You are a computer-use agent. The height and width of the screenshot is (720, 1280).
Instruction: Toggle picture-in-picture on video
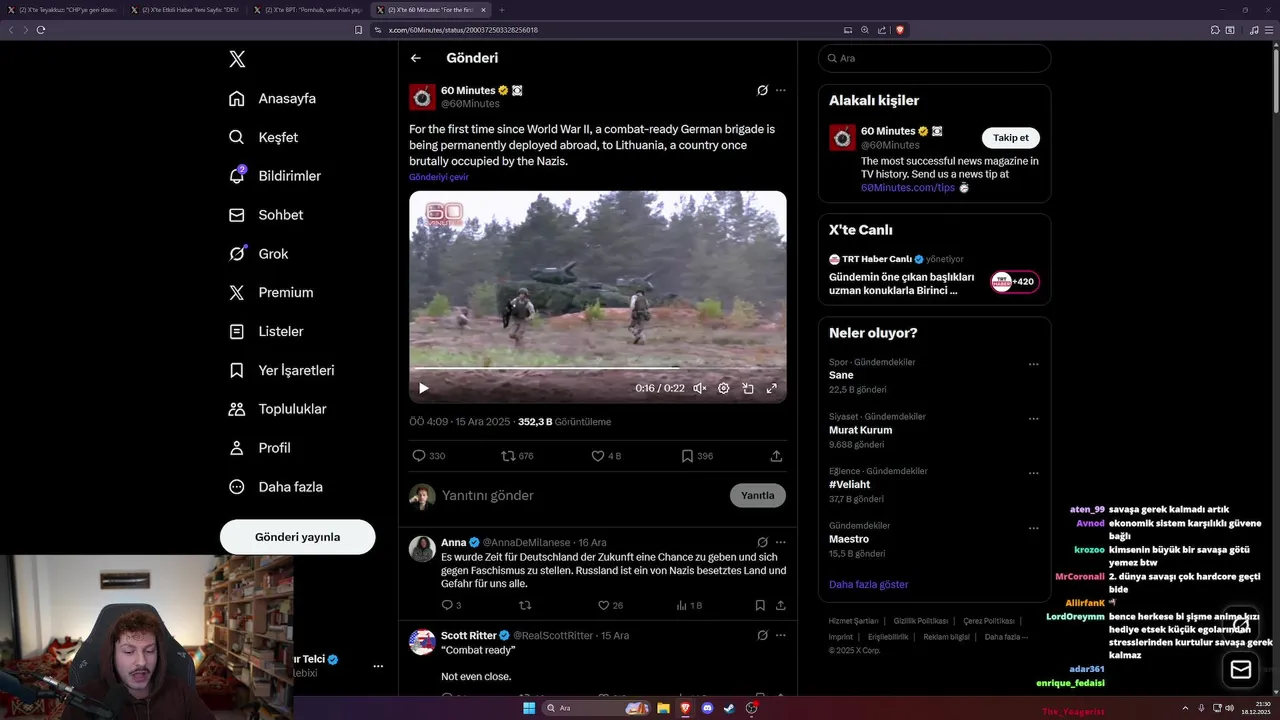pyautogui.click(x=748, y=388)
